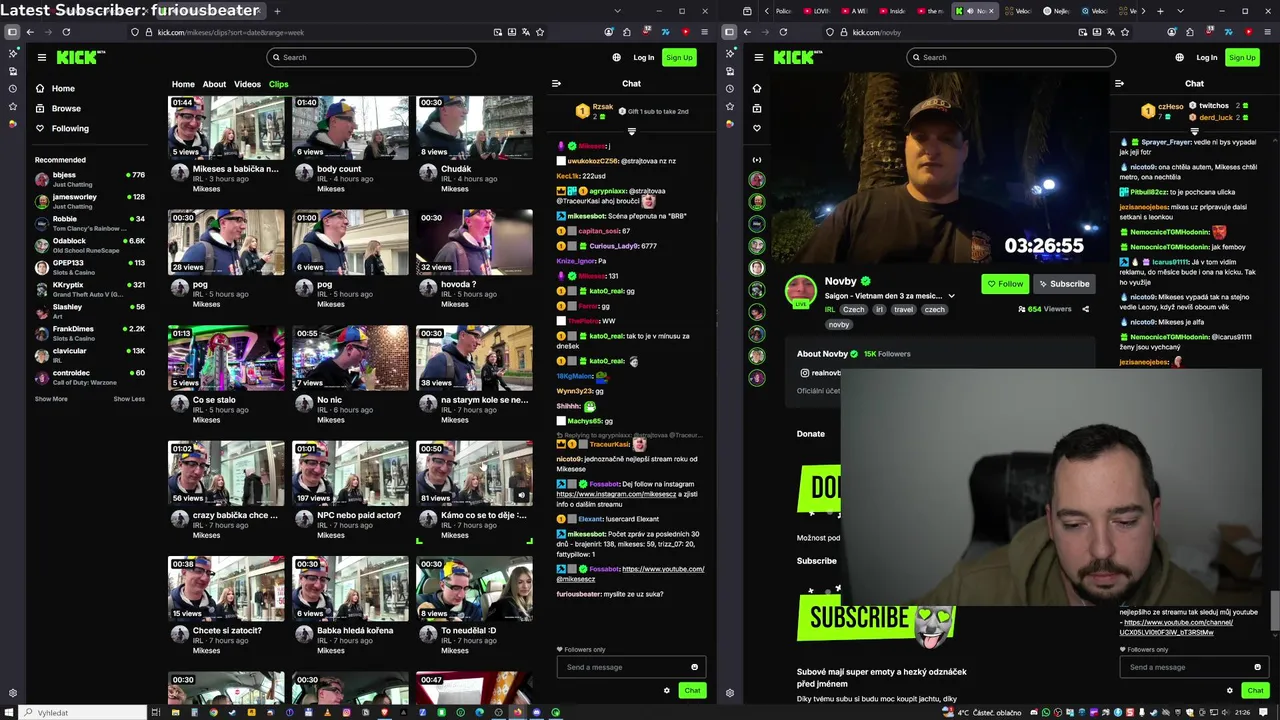Open recommended channel Odablock
This screenshot has width=1280, height=720.
tap(90, 245)
